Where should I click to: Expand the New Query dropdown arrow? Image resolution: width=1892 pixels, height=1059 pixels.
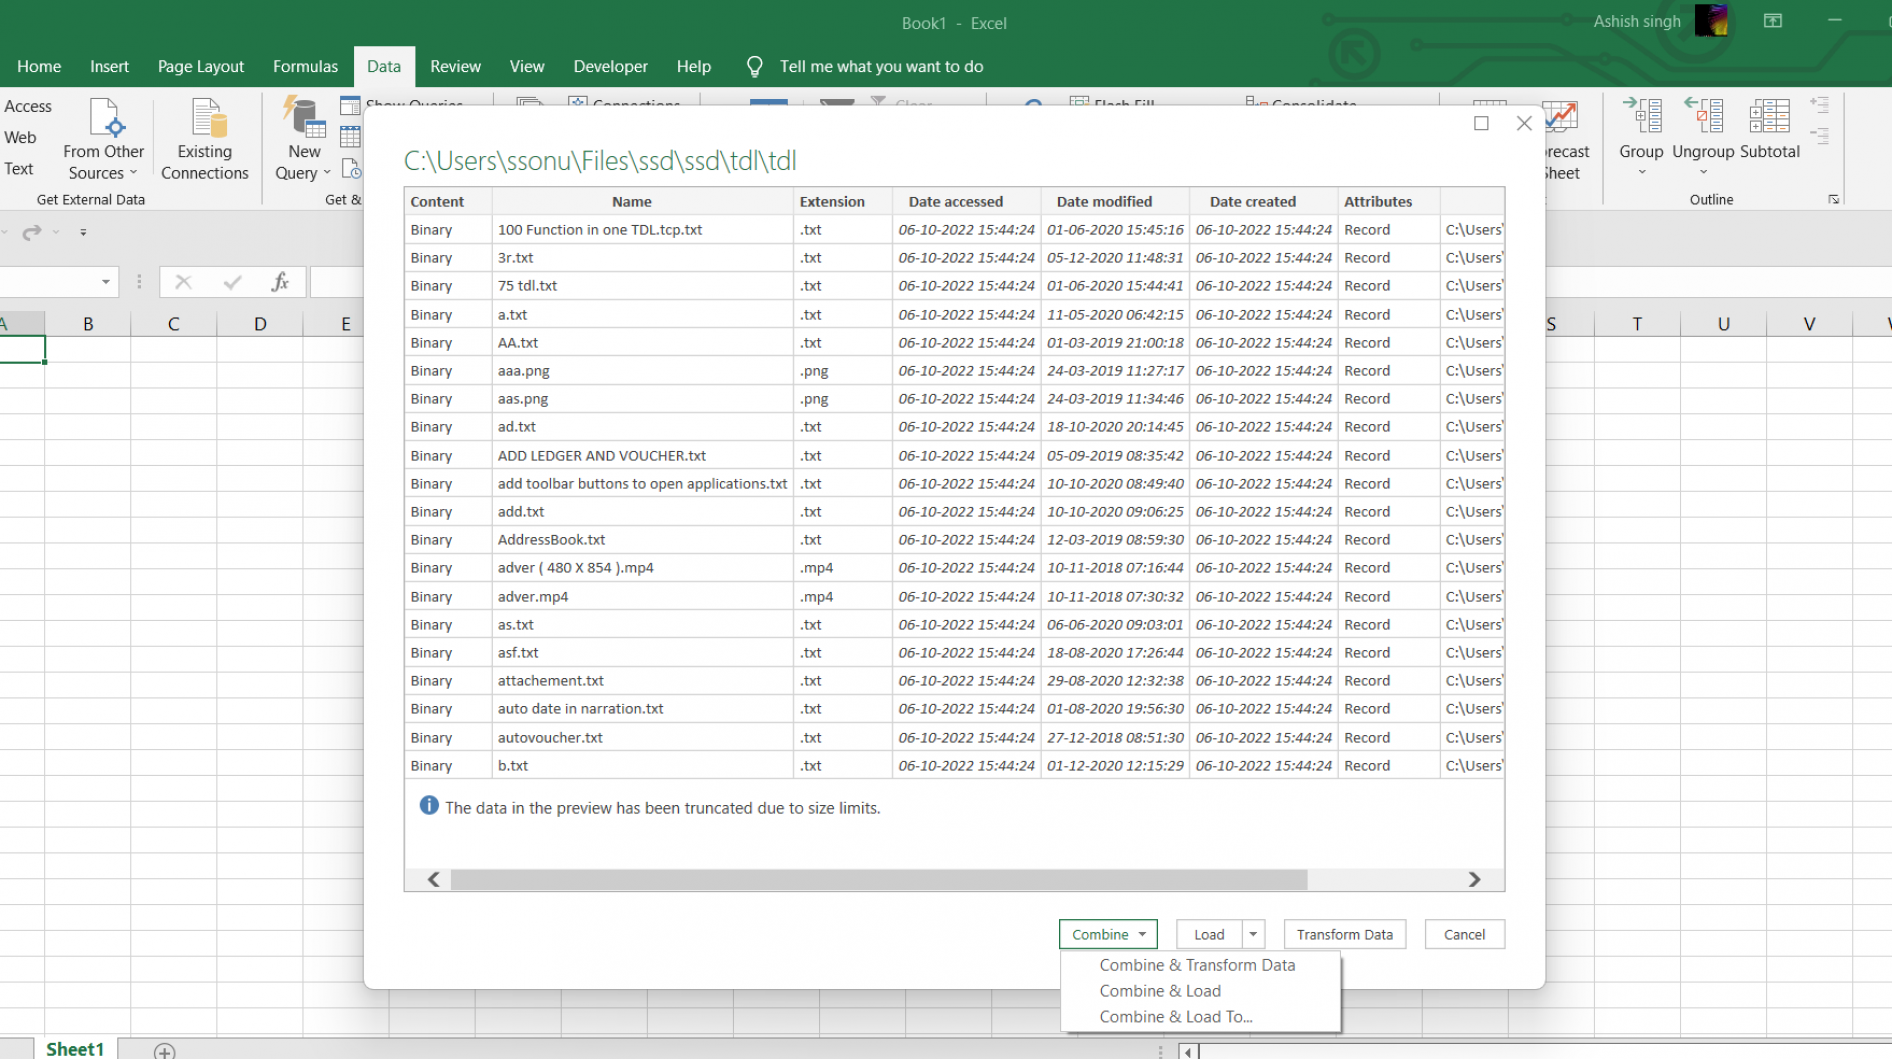point(327,173)
